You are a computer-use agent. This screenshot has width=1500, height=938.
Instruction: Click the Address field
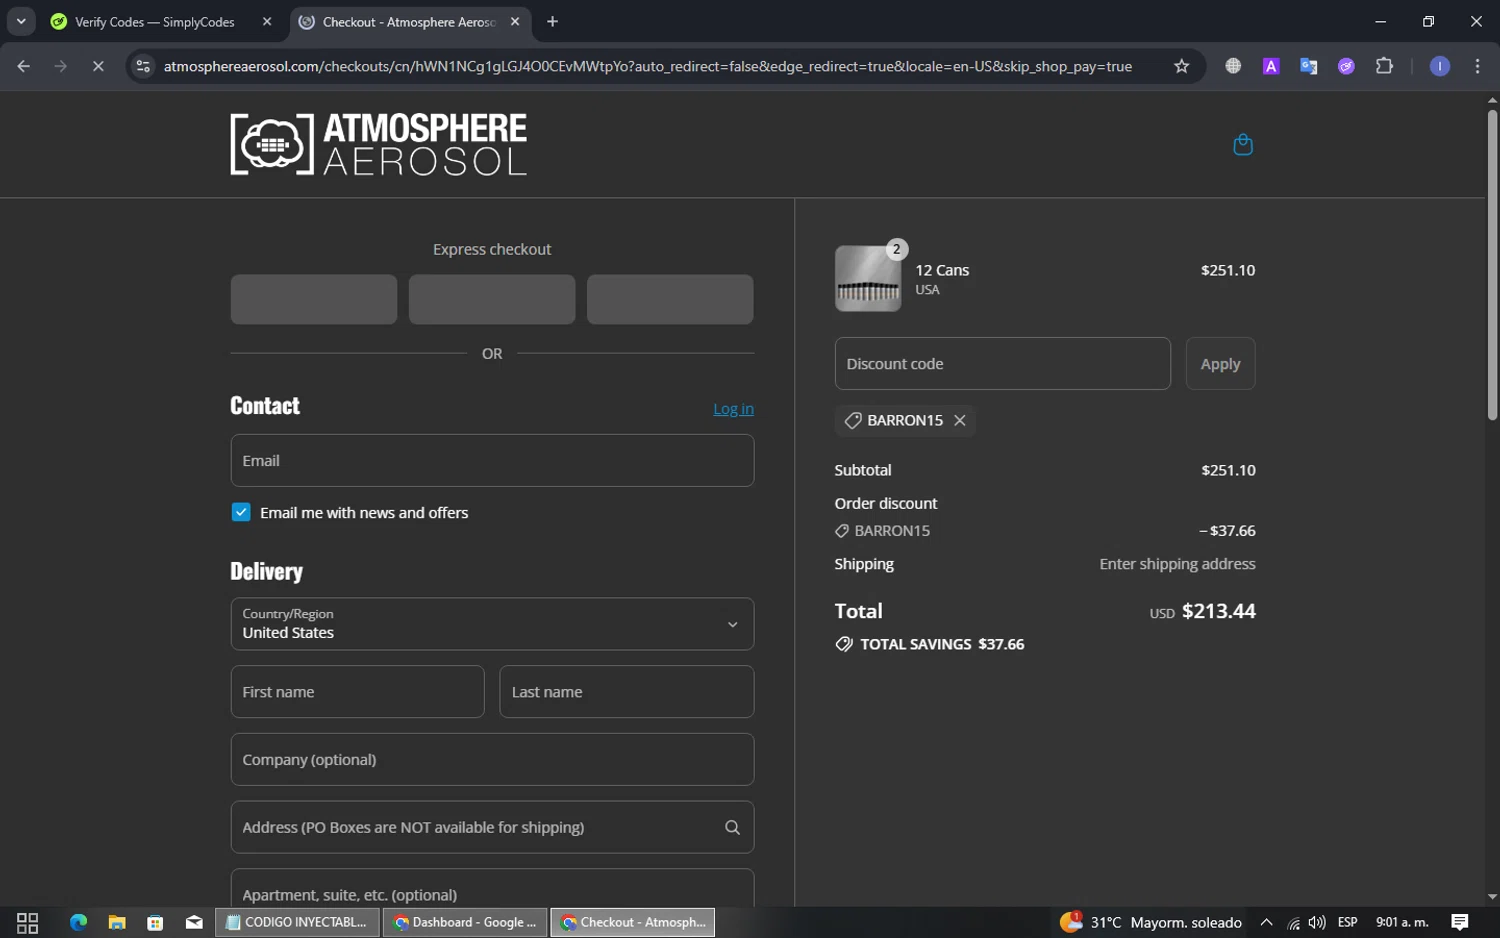[492, 827]
